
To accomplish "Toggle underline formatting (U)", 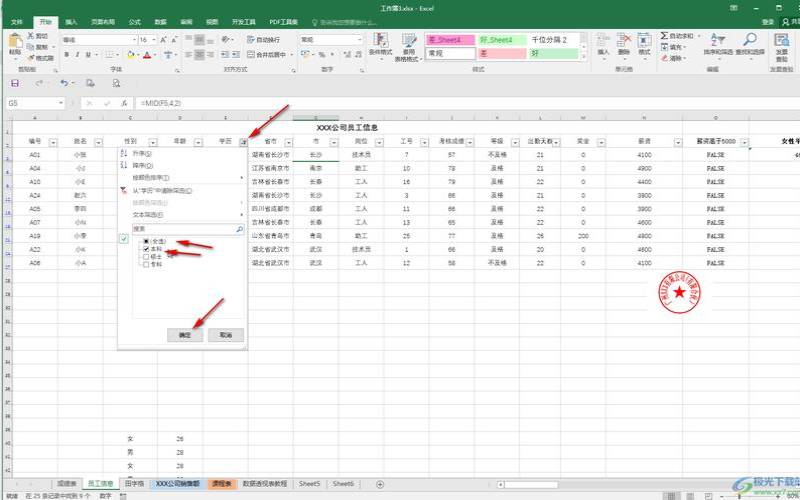I will [88, 55].
